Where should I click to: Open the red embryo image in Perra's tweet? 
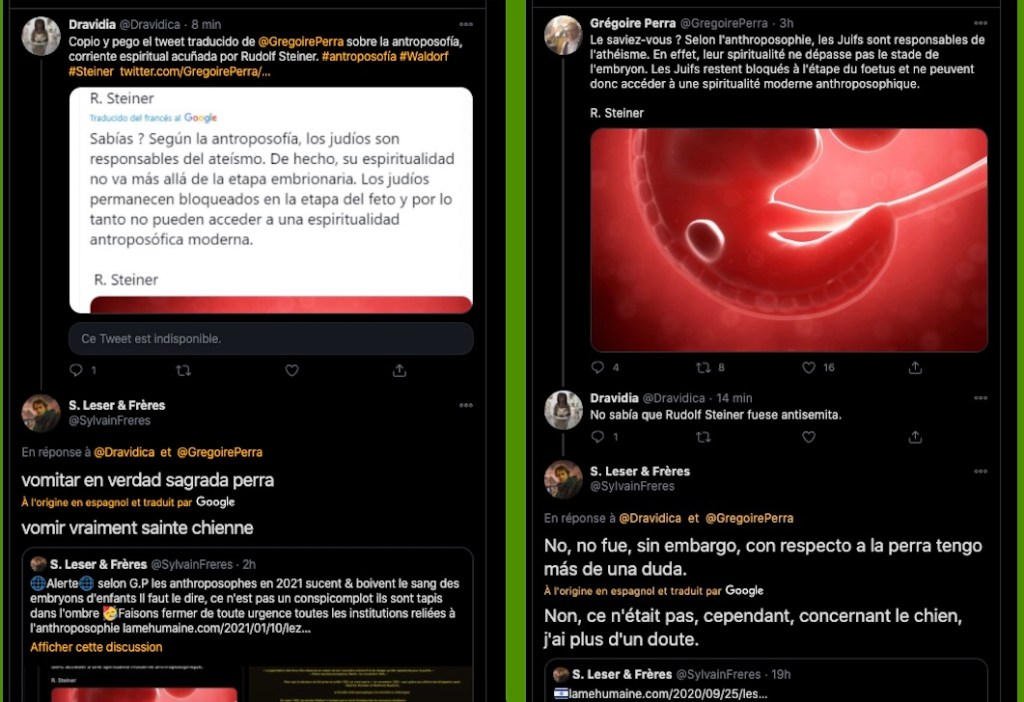click(x=789, y=240)
